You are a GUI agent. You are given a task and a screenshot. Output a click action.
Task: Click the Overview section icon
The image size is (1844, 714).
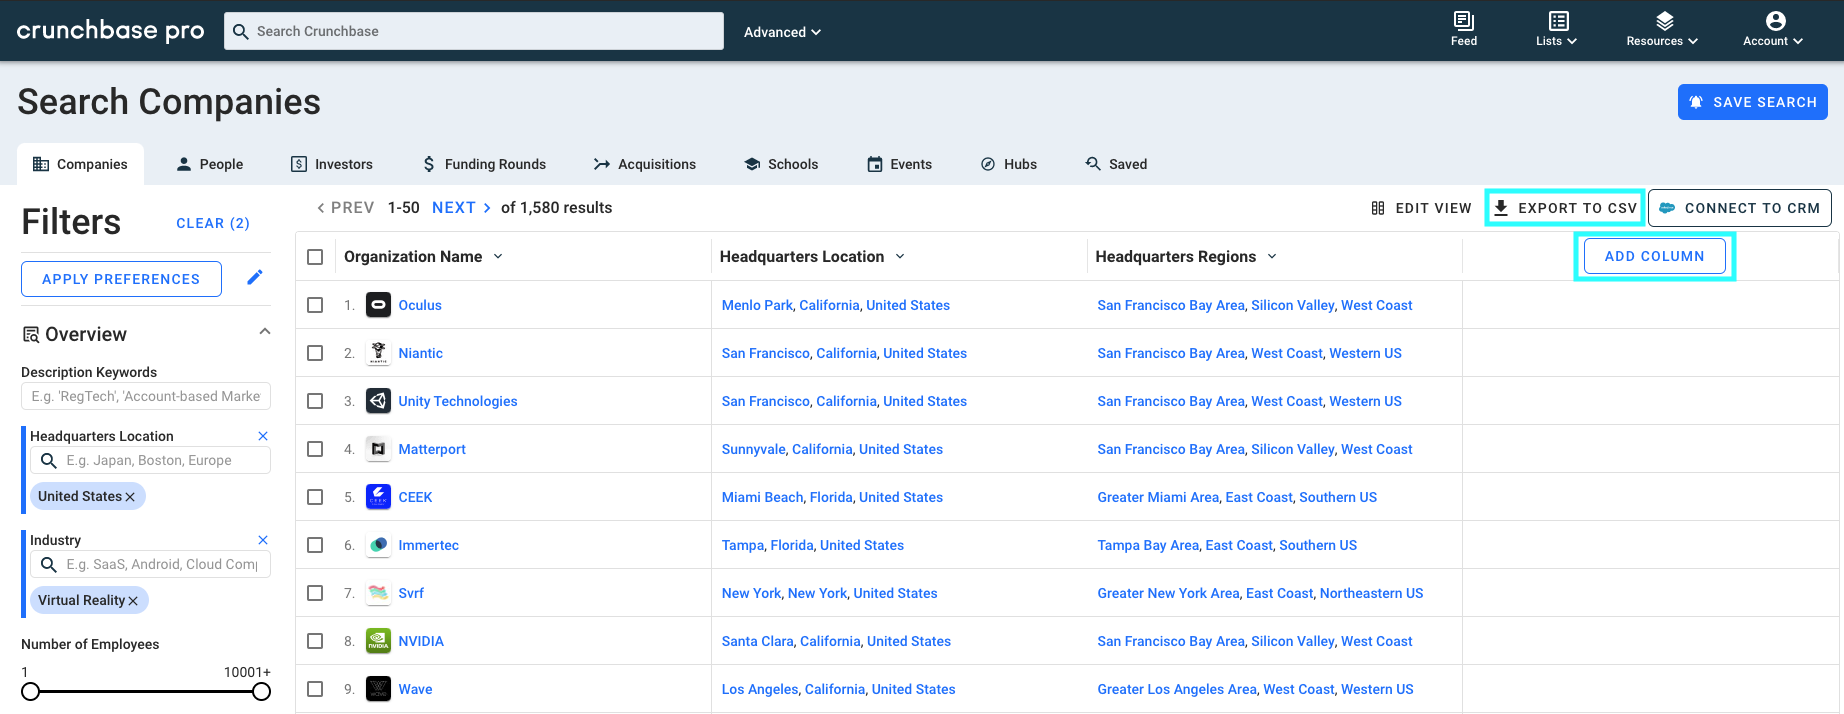tap(31, 335)
